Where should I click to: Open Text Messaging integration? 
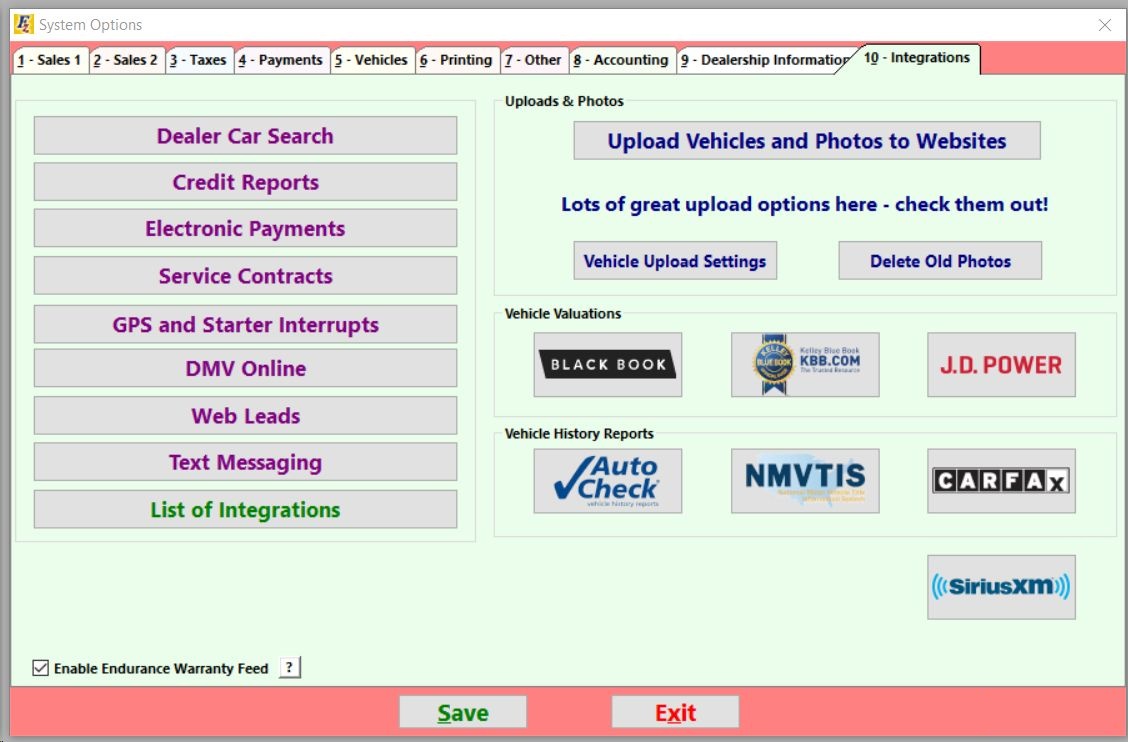coord(245,461)
